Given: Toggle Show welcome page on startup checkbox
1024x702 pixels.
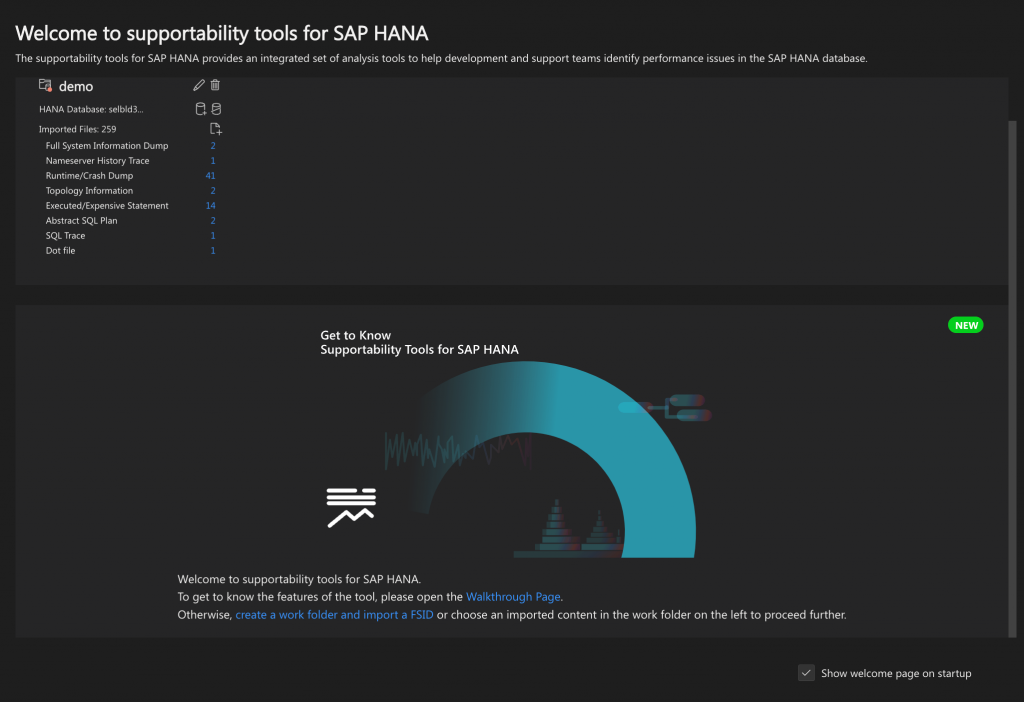Looking at the screenshot, I should click(807, 673).
